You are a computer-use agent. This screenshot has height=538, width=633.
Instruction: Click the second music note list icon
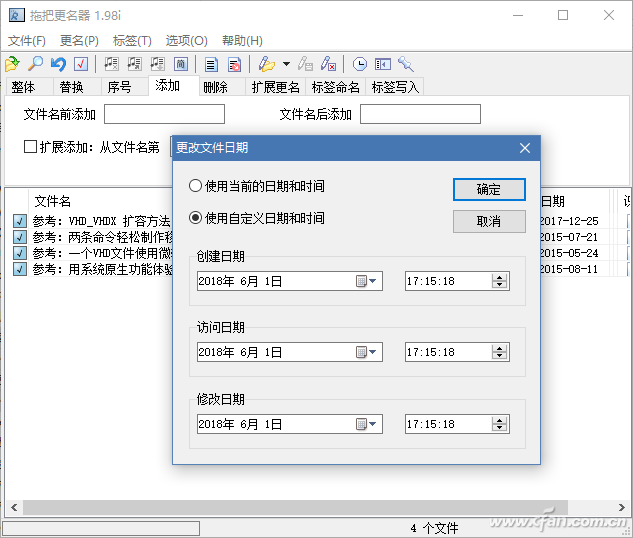(x=134, y=64)
